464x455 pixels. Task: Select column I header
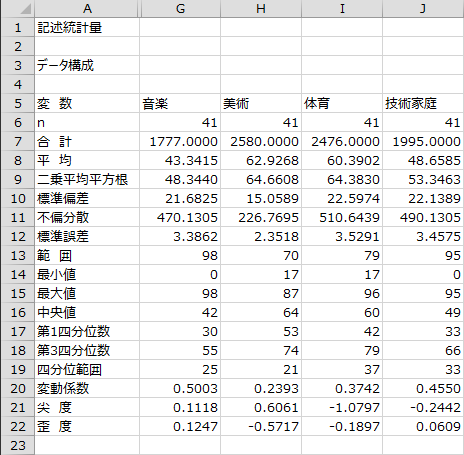tap(342, 8)
